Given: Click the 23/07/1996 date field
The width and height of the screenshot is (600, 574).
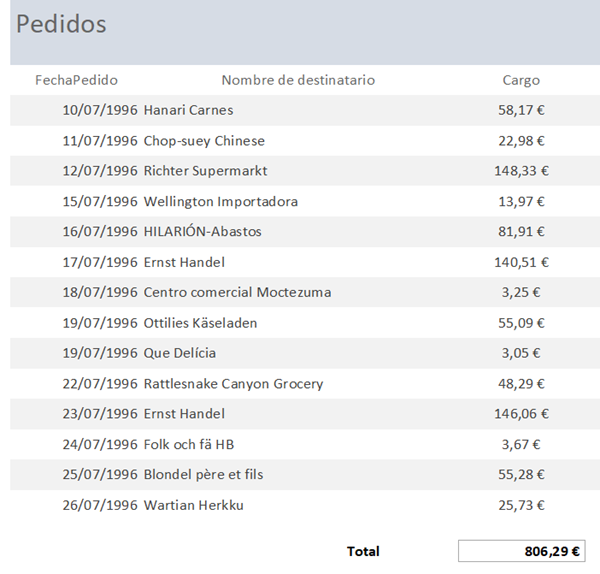Looking at the screenshot, I should point(99,414).
